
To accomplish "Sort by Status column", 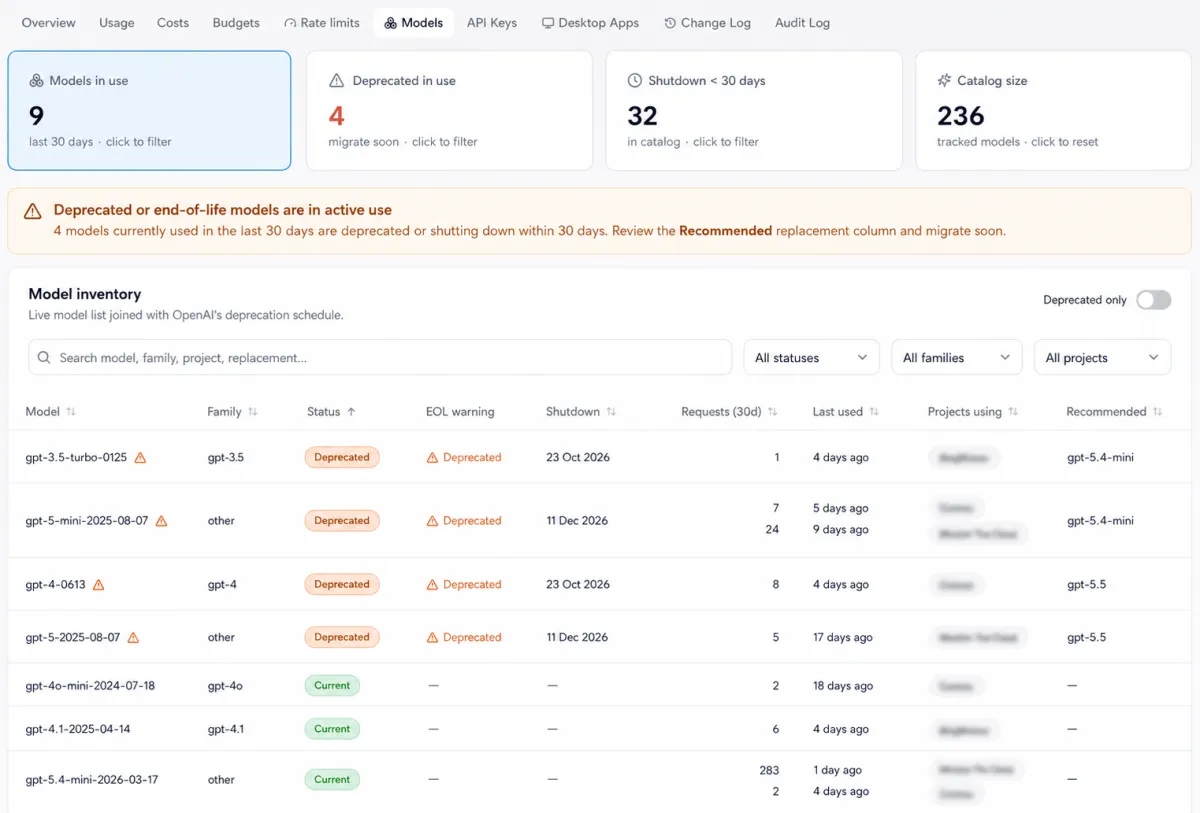I will 330,412.
